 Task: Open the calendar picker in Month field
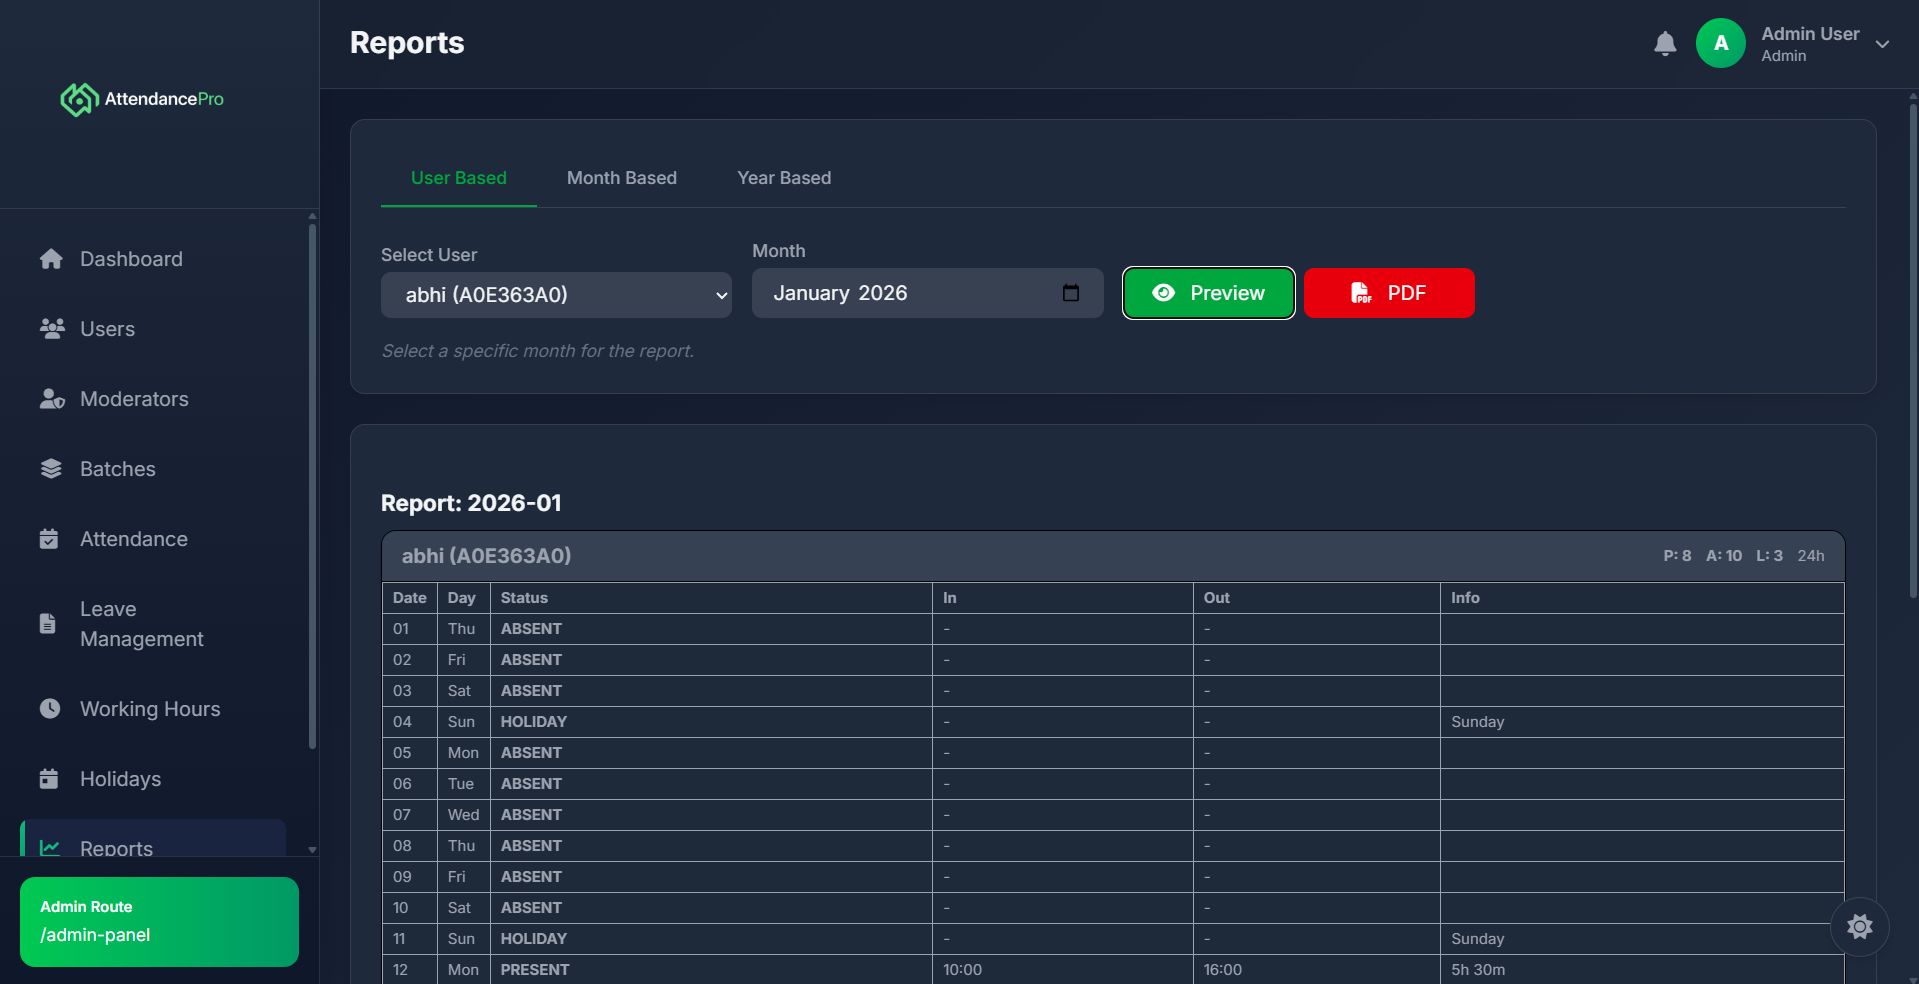pyautogui.click(x=1070, y=293)
